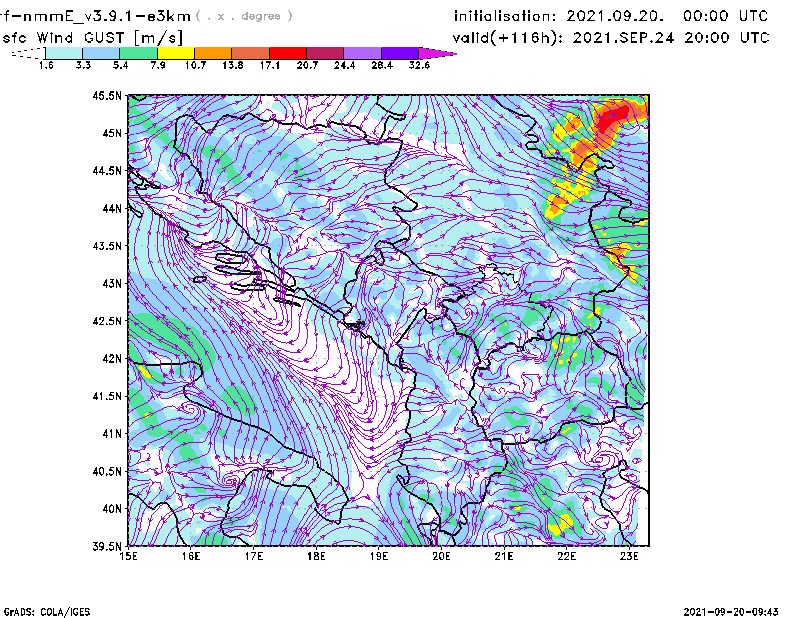This screenshot has width=800, height=618.
Task: Click the dashed white arrow end of the colorbar
Action: point(28,53)
